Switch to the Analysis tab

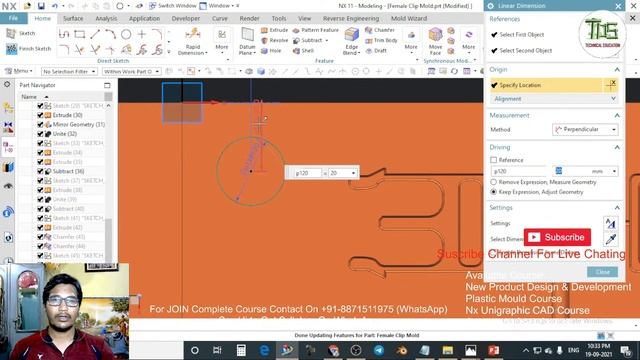(x=106, y=18)
